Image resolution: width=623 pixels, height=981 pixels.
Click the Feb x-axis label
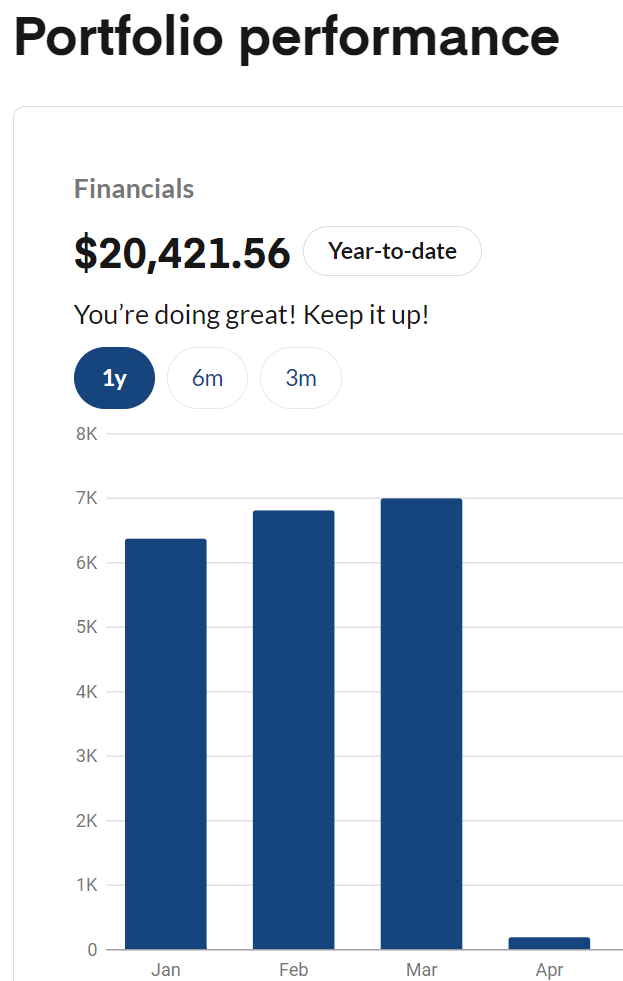pos(293,970)
